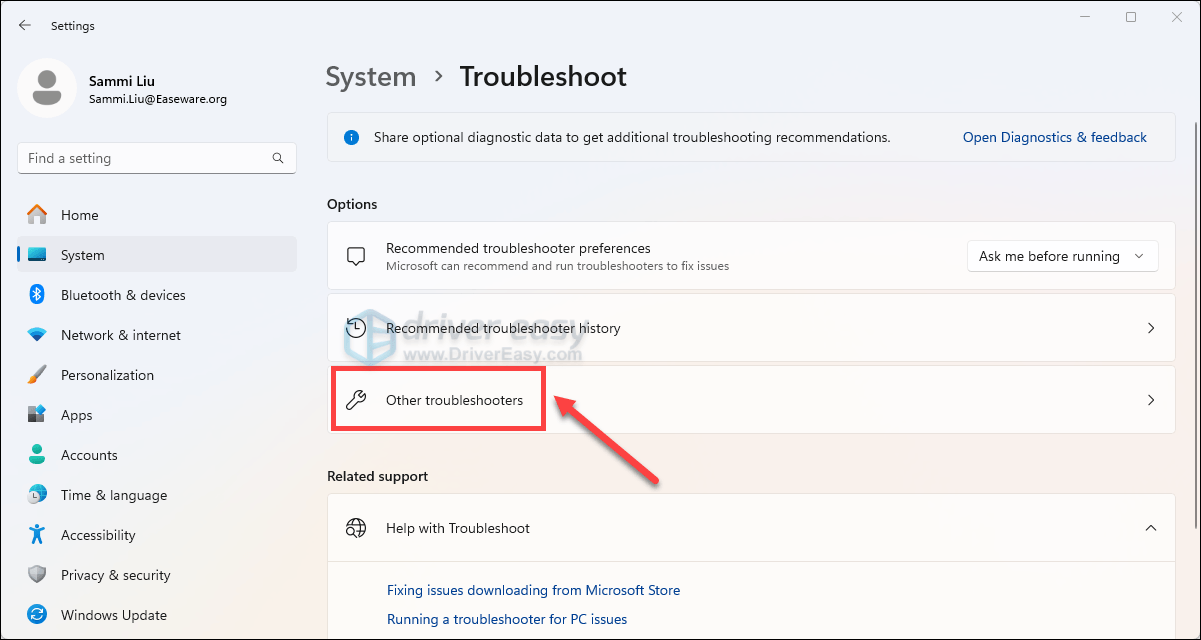Click the Privacy & security shield icon

coord(37,575)
